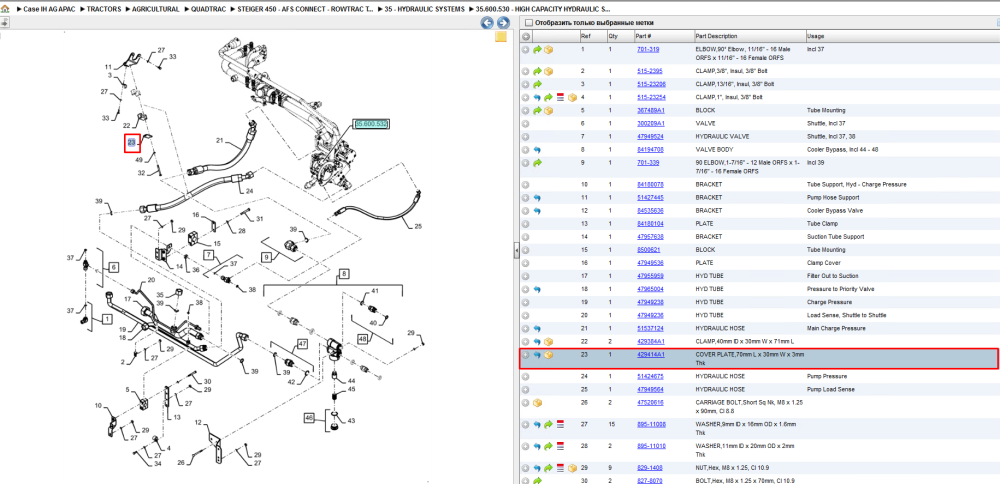The image size is (1000, 484).
Task: Open part number link 701-319
Action: click(x=648, y=49)
